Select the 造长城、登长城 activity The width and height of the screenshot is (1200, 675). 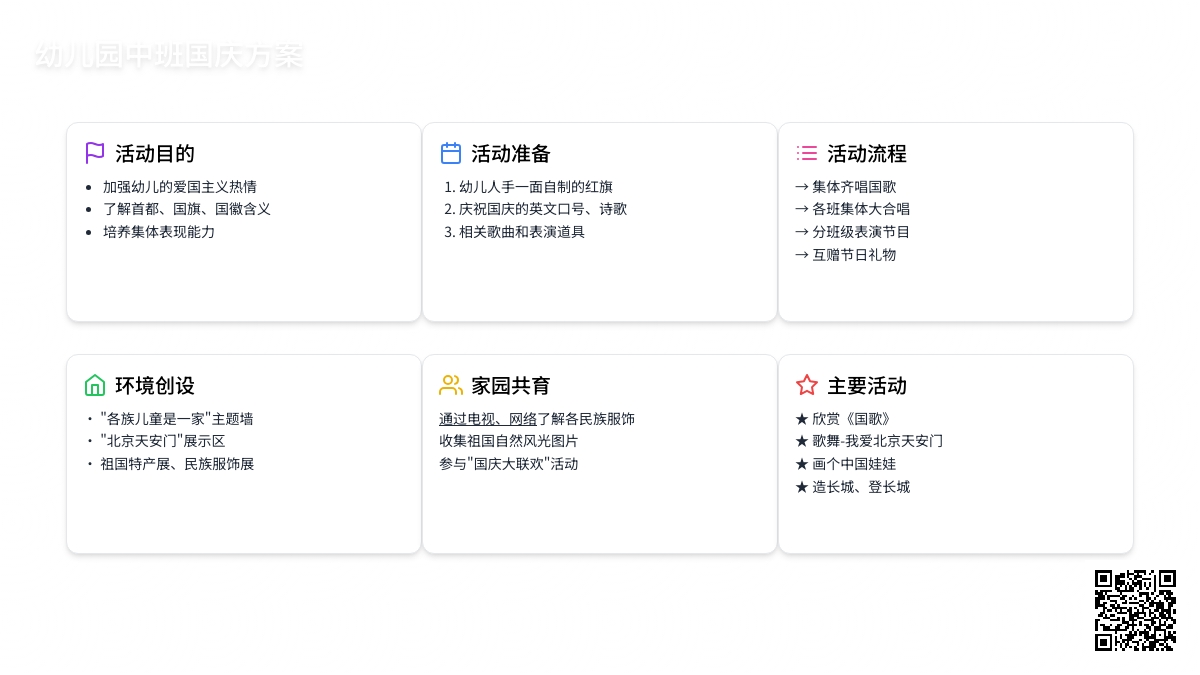click(x=853, y=487)
